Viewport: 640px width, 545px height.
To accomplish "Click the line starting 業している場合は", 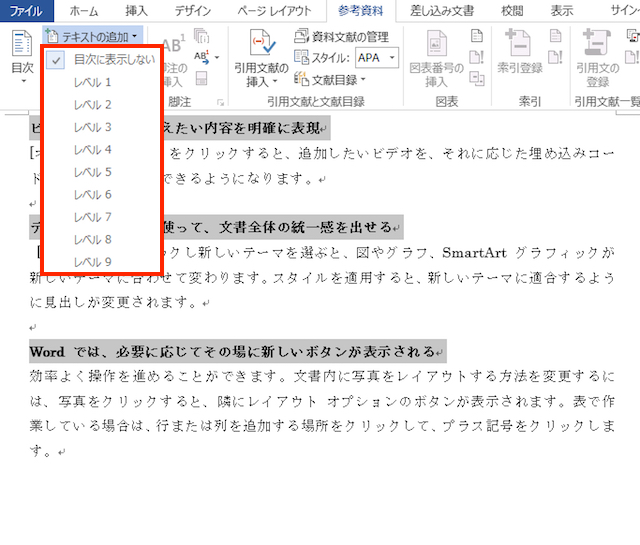I will [322, 426].
